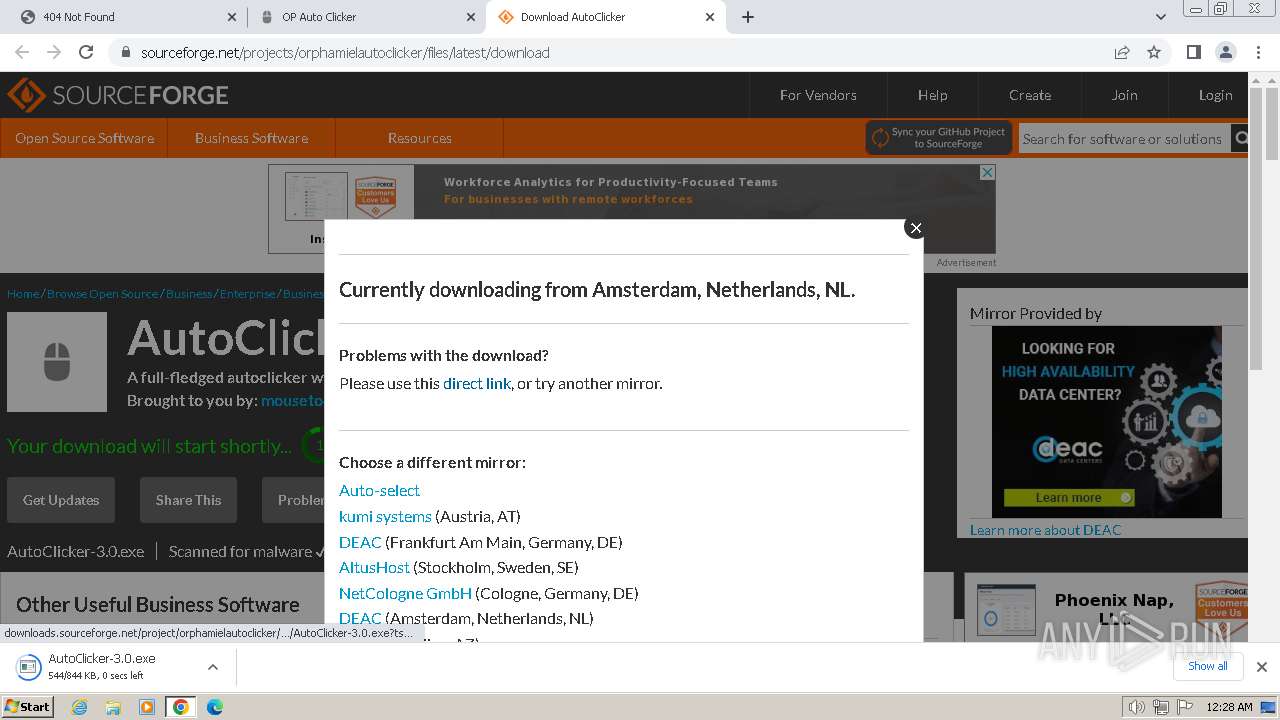Click the direct link hyperlink
Viewport: 1280px width, 720px height.
477,383
